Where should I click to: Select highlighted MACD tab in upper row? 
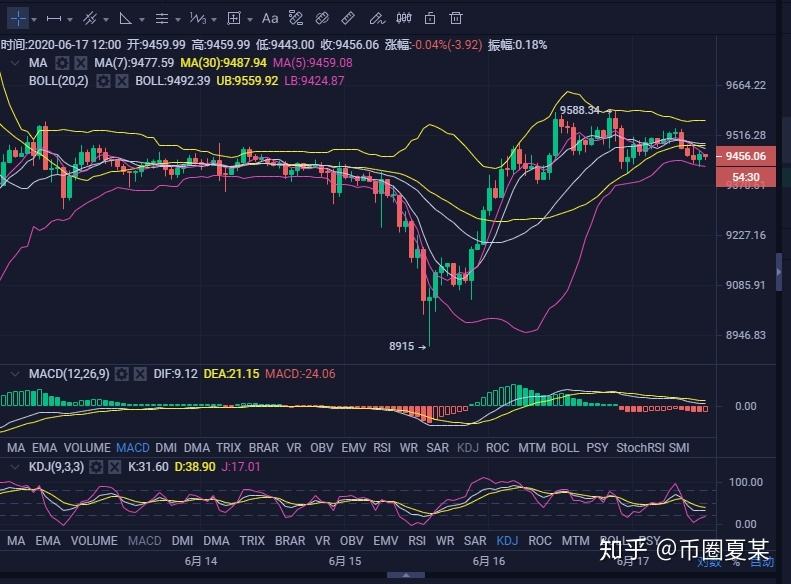133,448
